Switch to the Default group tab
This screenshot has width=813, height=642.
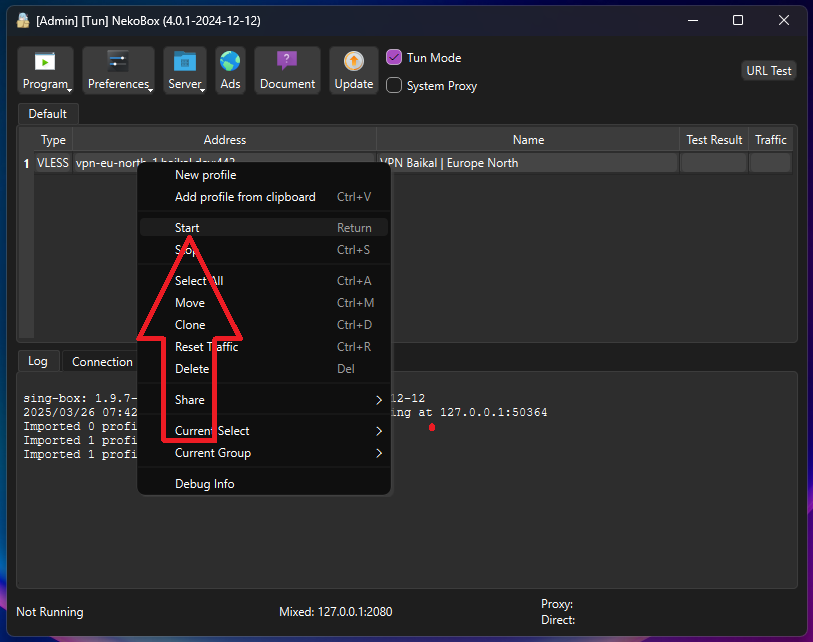tap(48, 114)
